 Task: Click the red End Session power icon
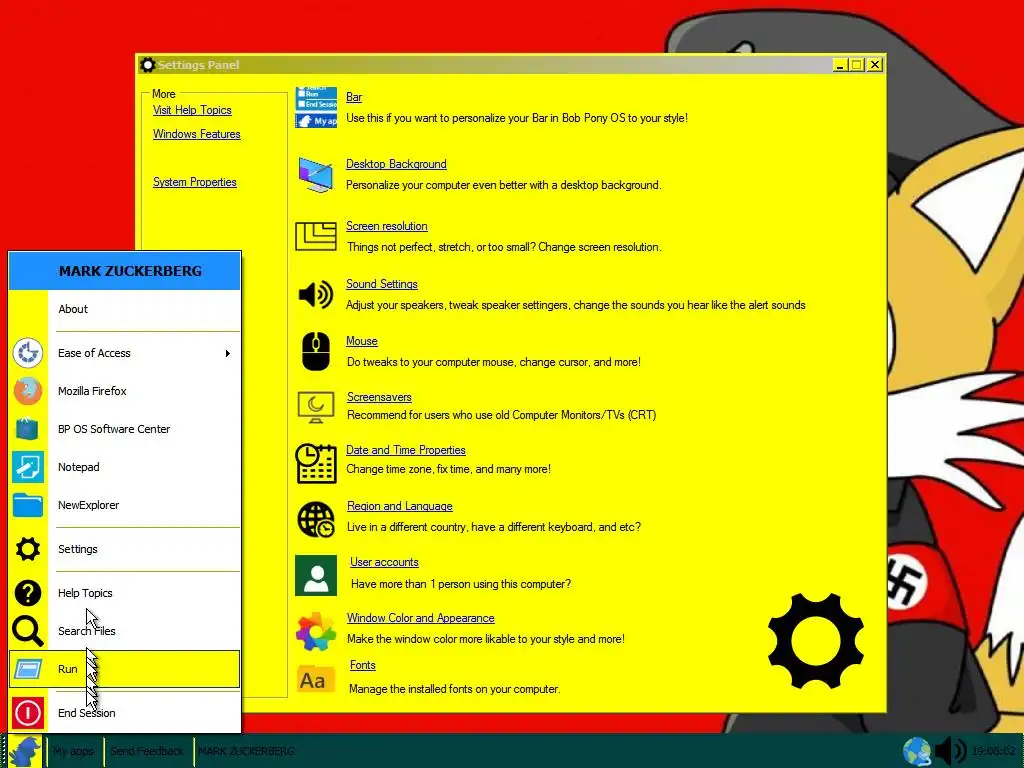27,712
